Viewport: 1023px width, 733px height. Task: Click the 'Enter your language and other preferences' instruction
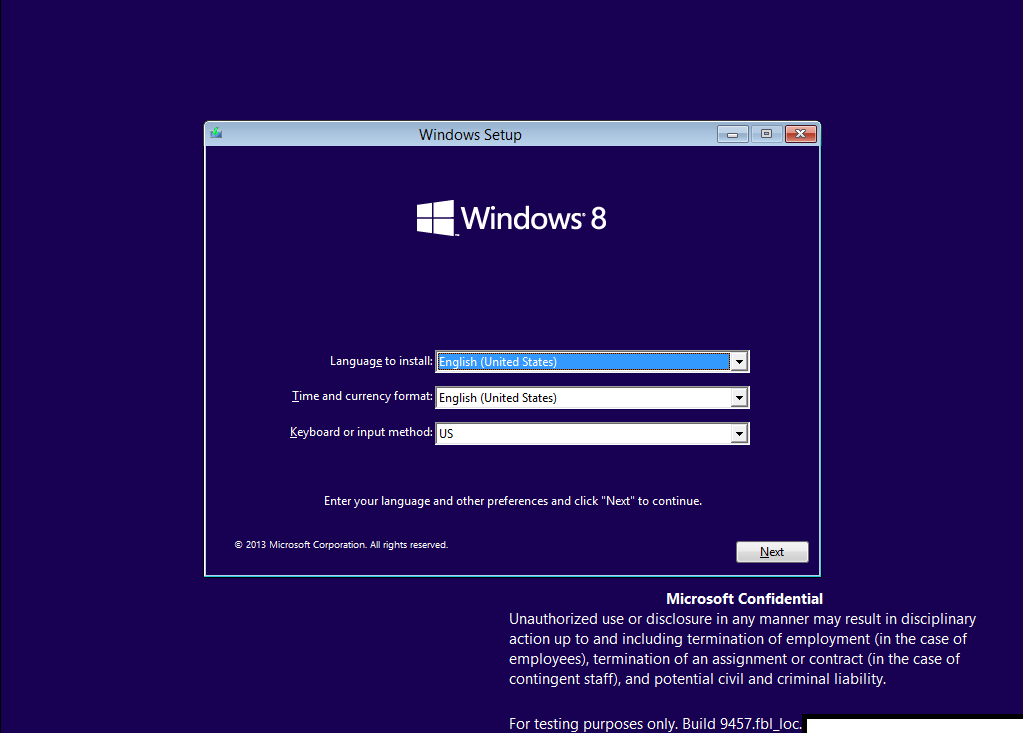coord(513,501)
